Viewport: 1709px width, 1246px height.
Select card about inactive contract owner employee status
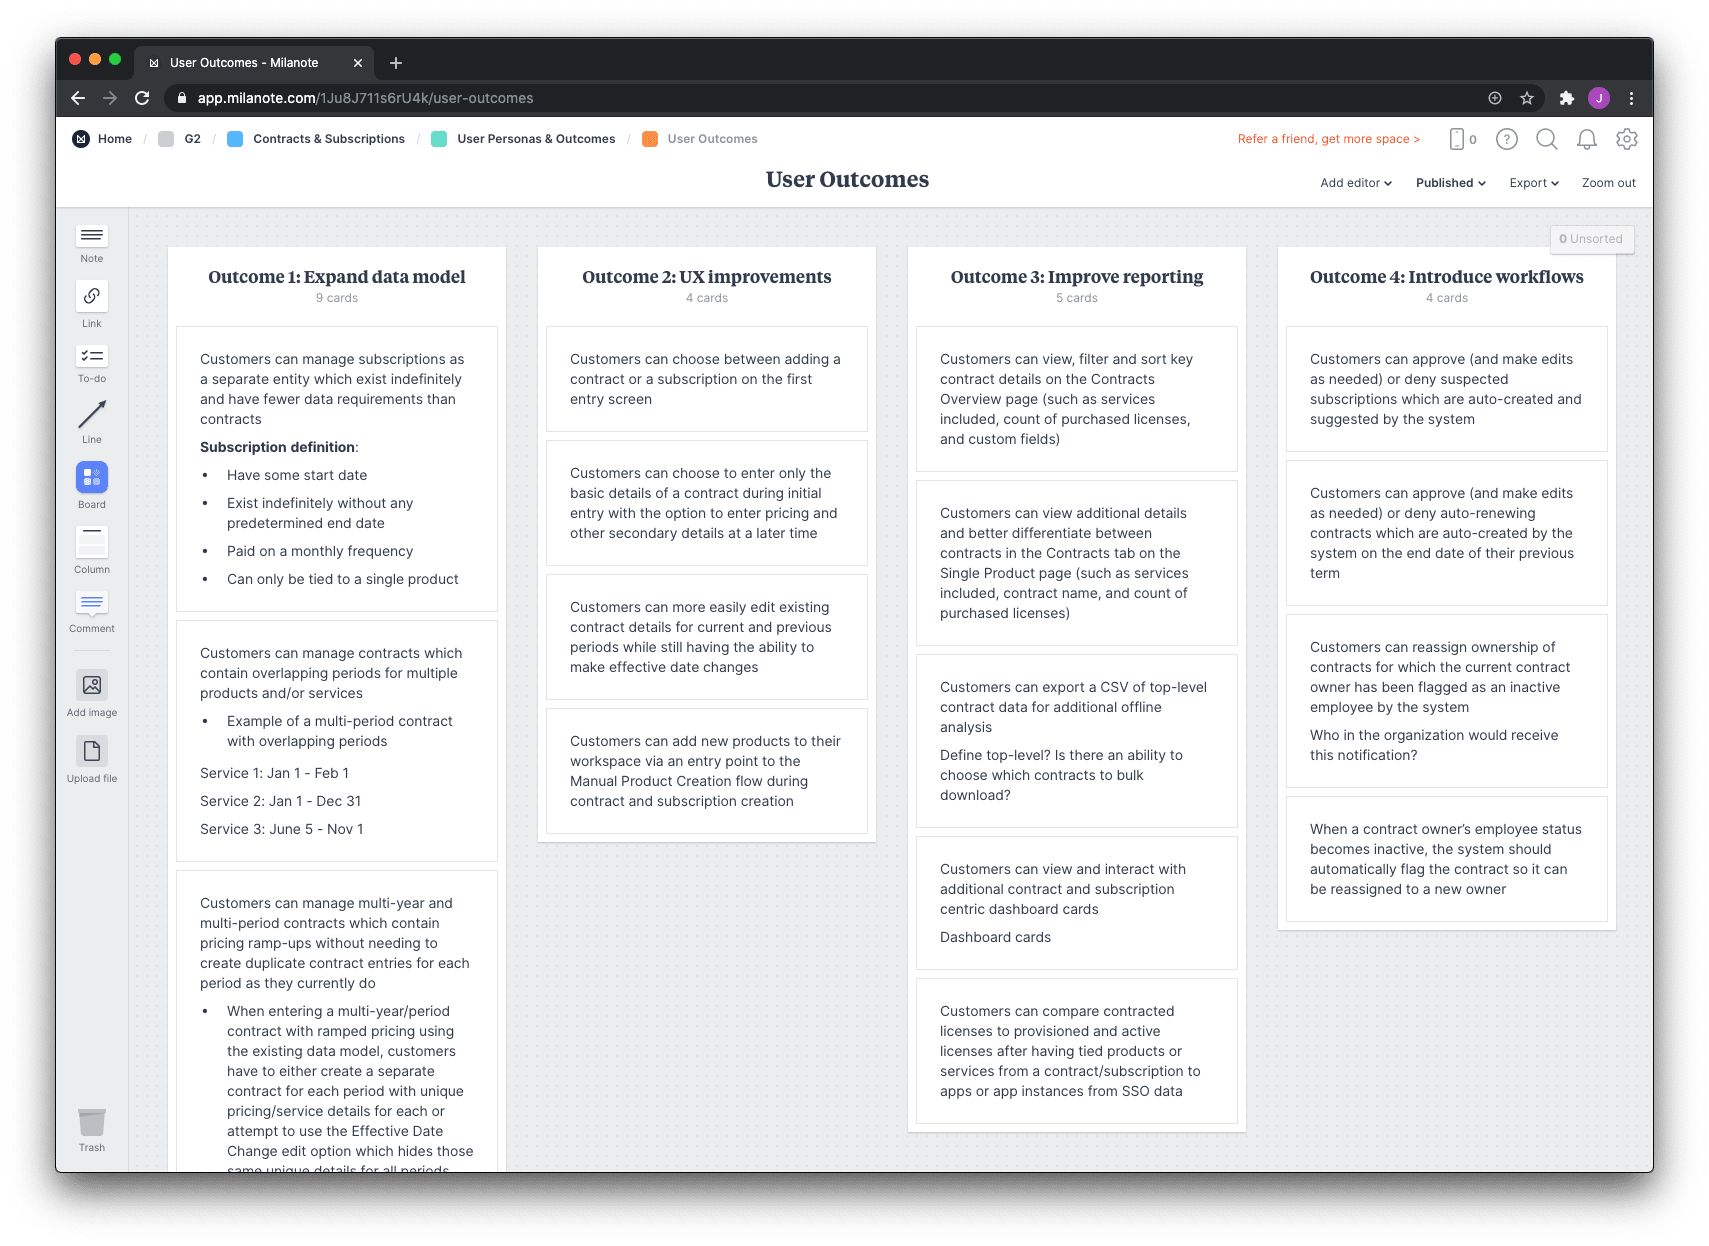coord(1447,859)
